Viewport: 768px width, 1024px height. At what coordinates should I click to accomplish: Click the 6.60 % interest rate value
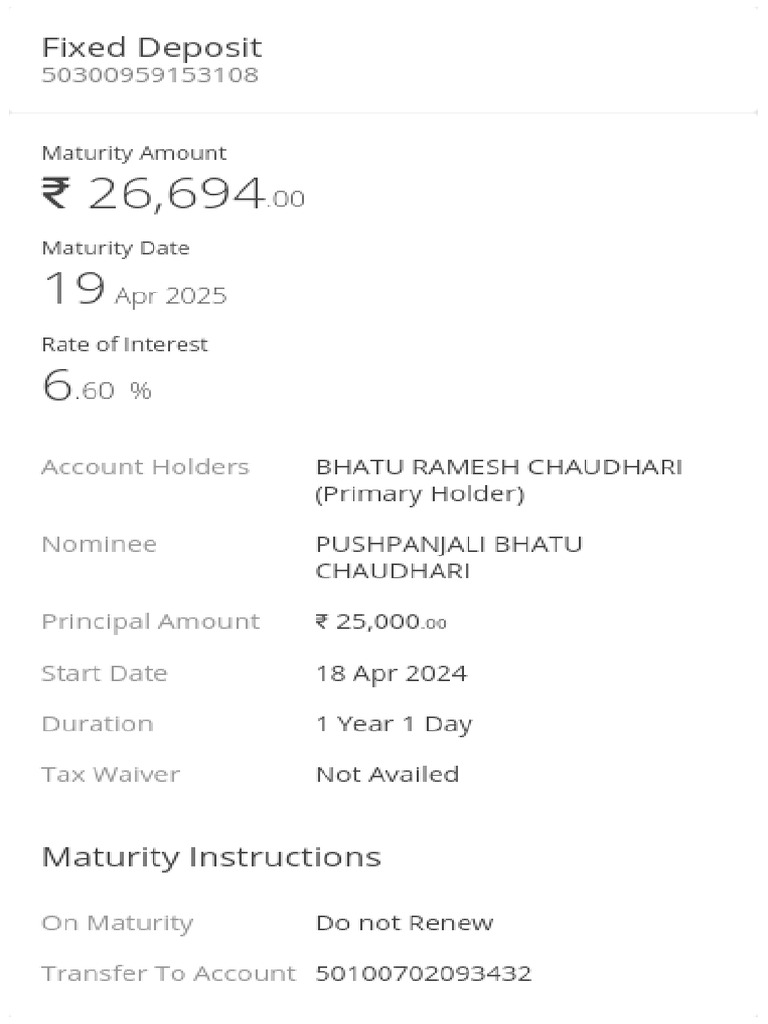(96, 387)
